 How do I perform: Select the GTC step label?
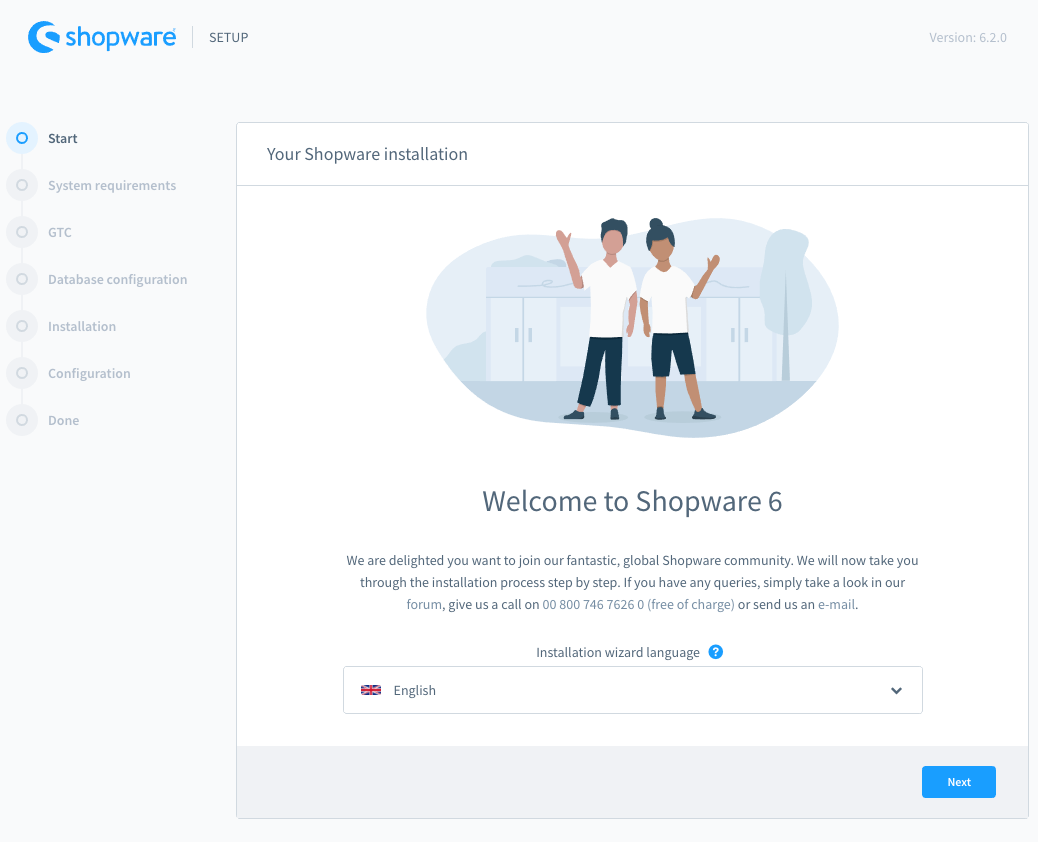click(60, 232)
